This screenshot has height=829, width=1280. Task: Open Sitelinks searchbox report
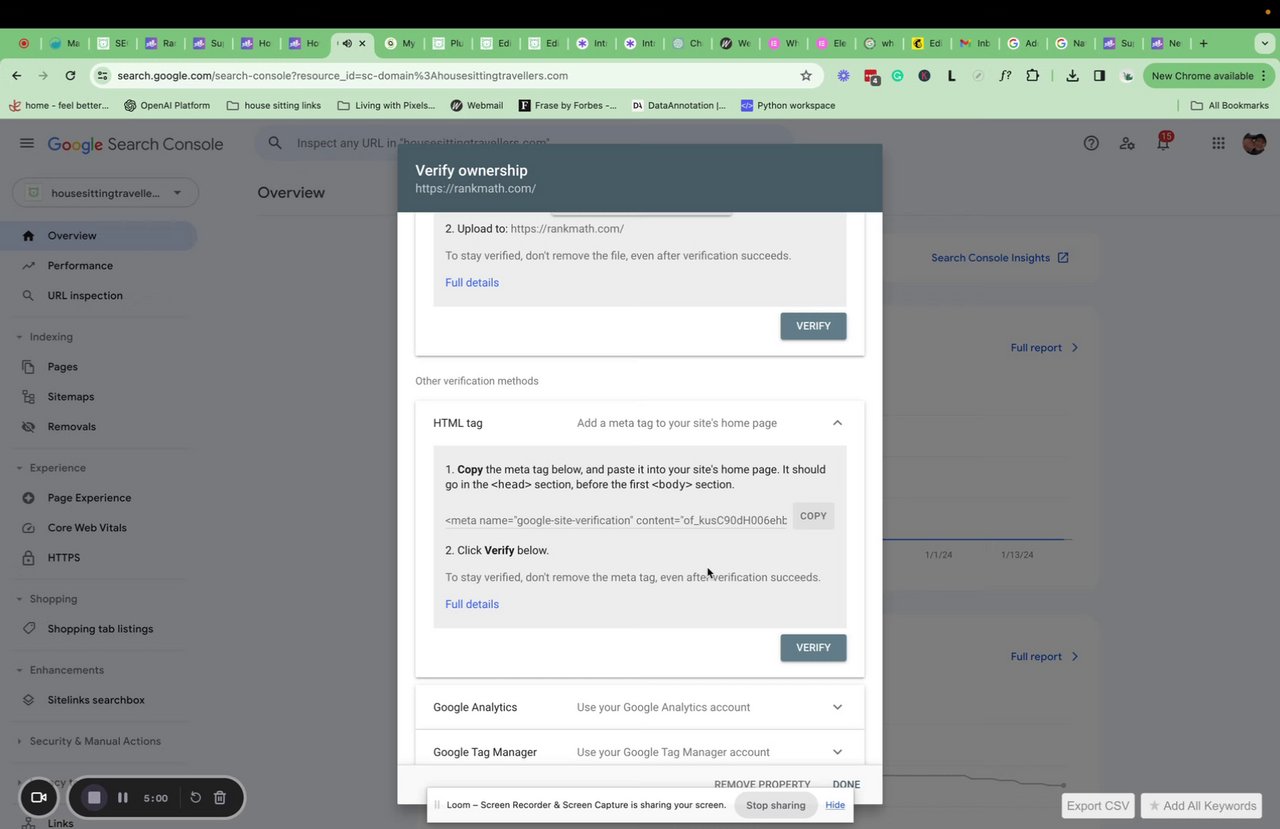98,700
